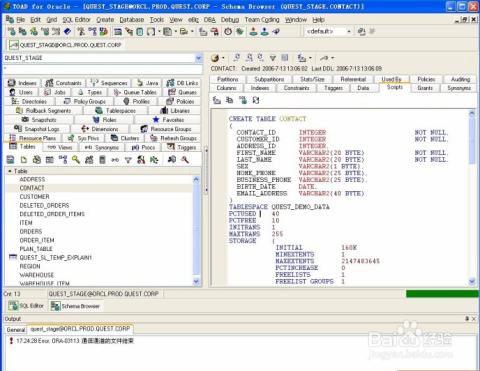Screen dimensions: 480x371
Task: Click the refresh icon in Scripts tab toolbar
Action: tap(256, 100)
